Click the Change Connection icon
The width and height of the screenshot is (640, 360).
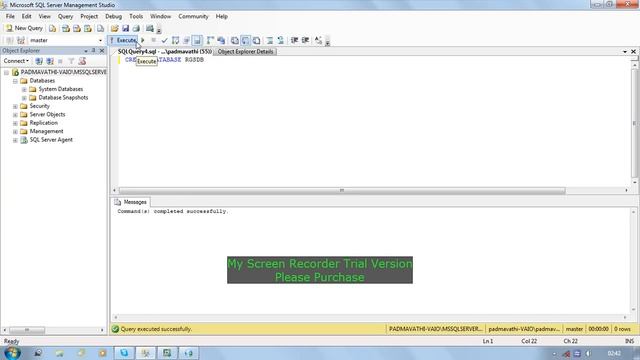click(x=21, y=40)
